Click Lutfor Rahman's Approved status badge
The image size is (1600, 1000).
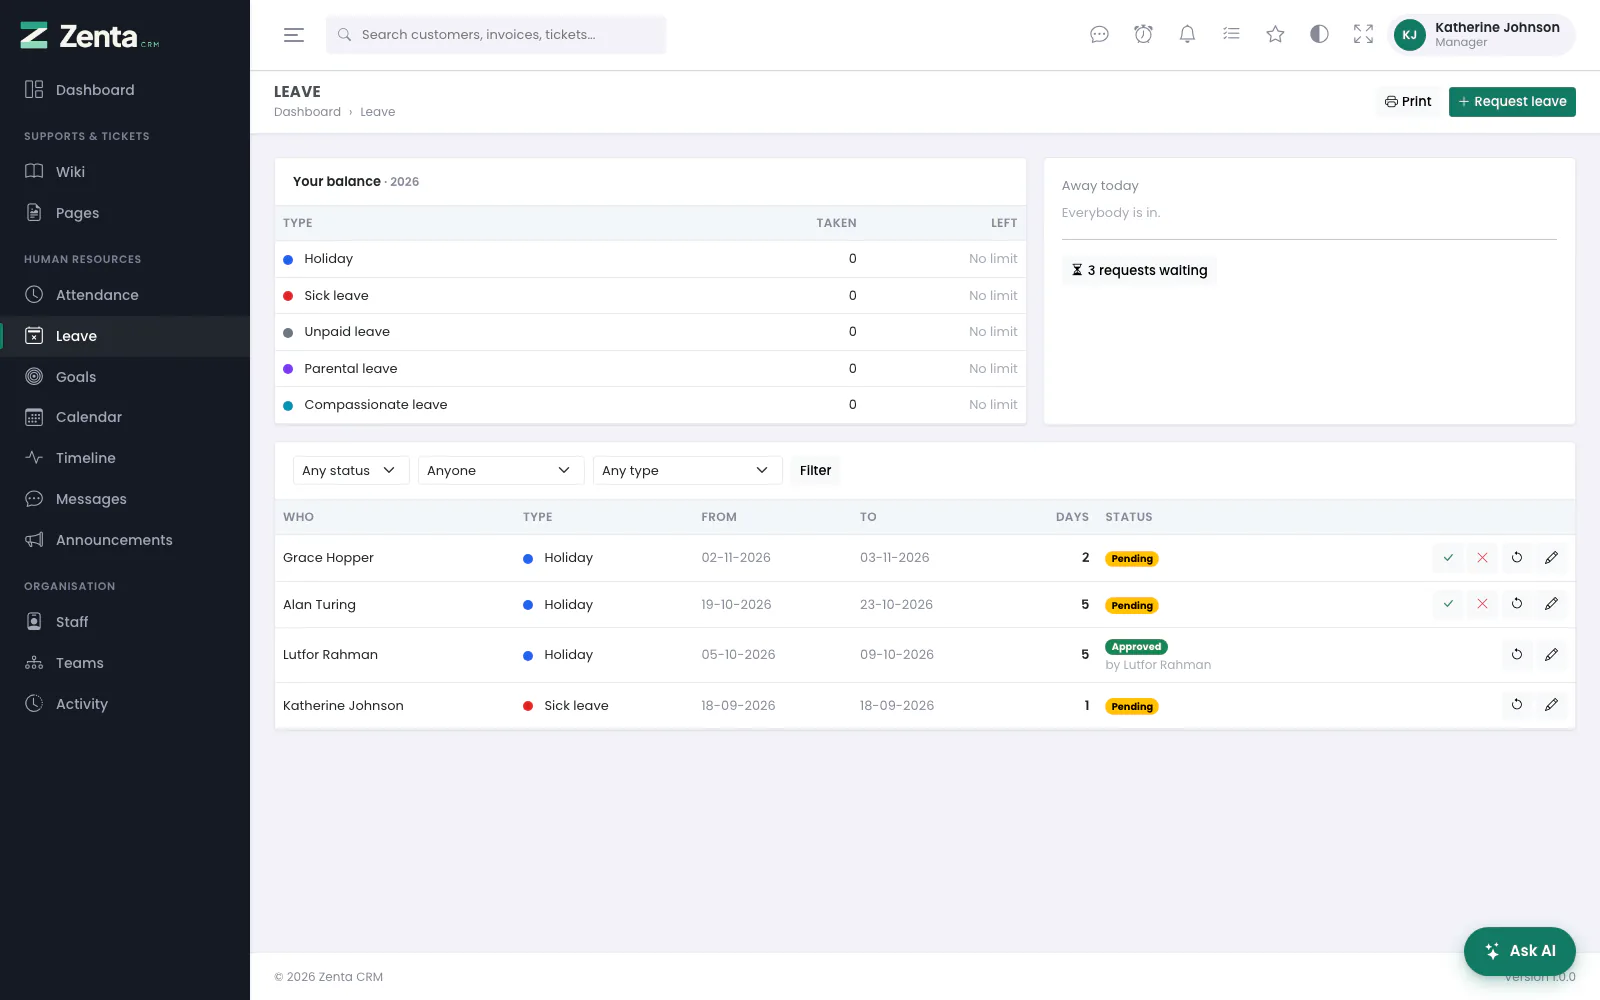pos(1136,647)
